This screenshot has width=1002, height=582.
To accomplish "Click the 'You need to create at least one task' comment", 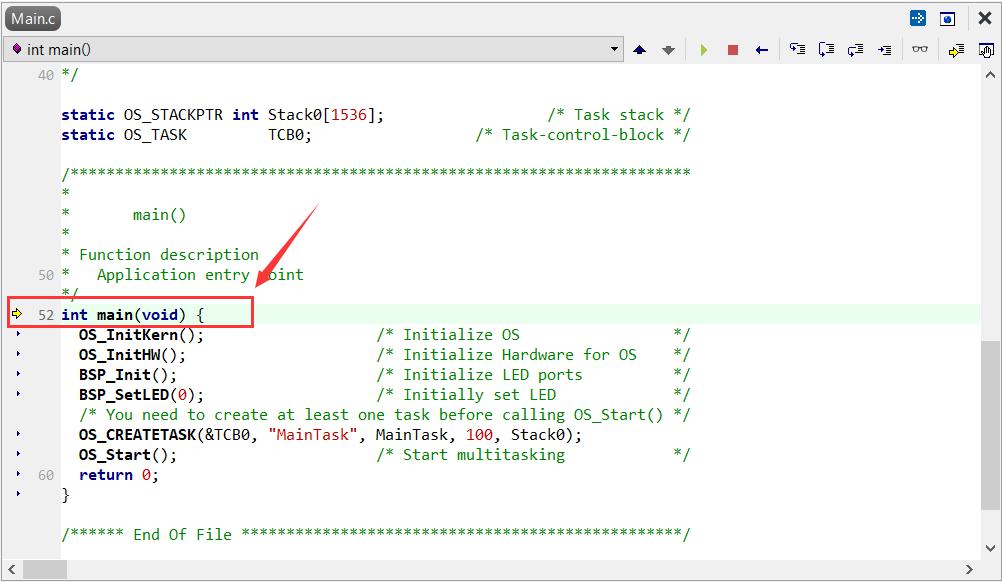I will point(385,415).
